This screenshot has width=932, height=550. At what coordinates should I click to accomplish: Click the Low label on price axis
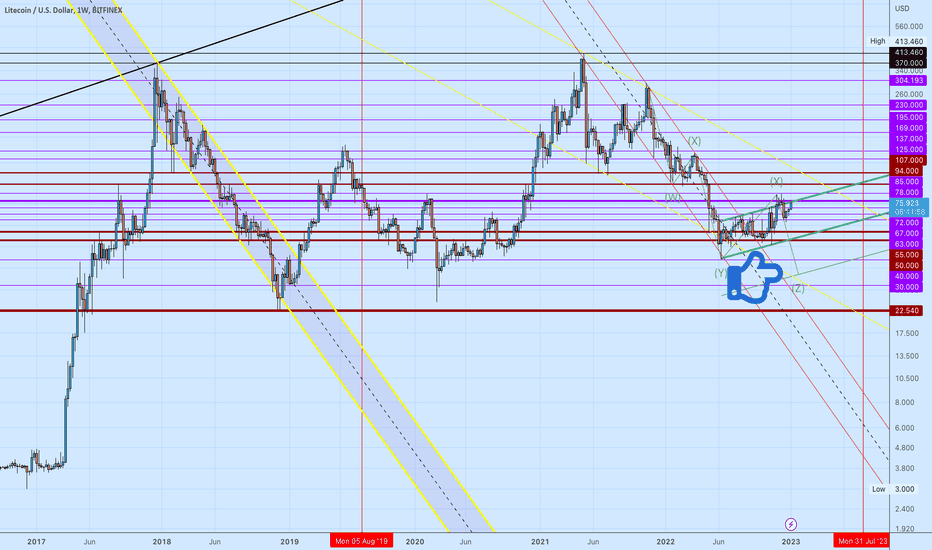click(879, 489)
